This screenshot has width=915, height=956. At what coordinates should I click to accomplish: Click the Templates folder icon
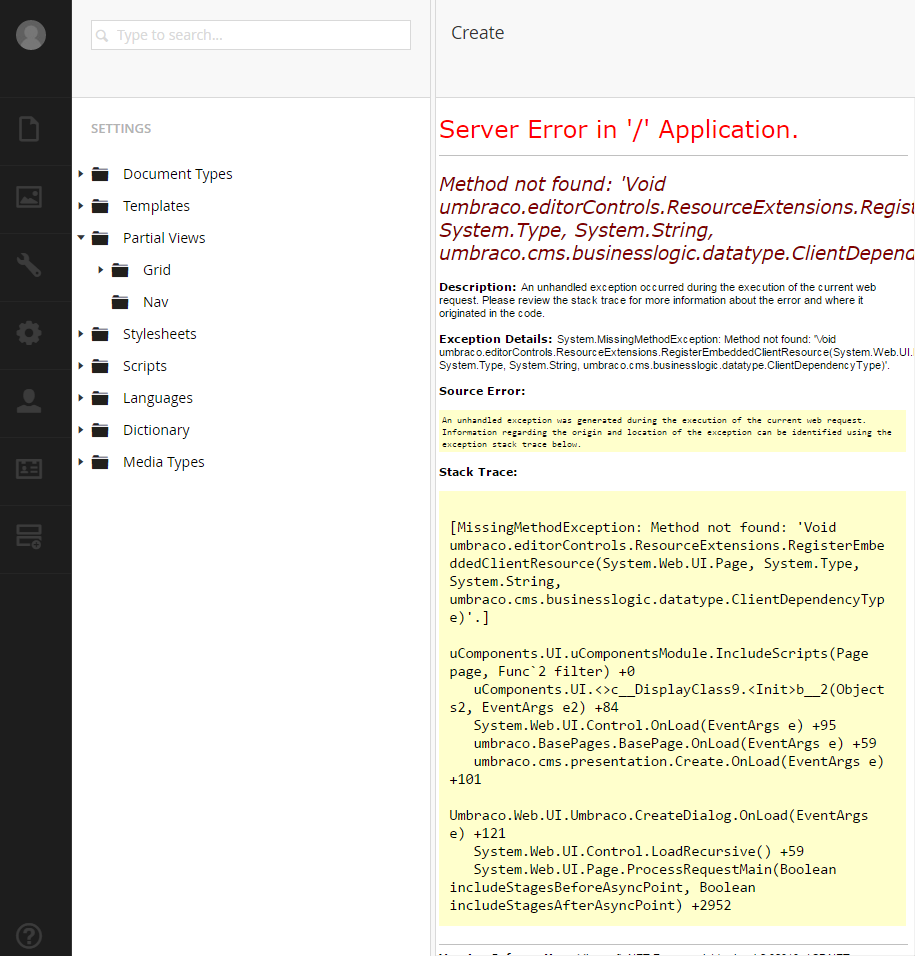(x=100, y=206)
